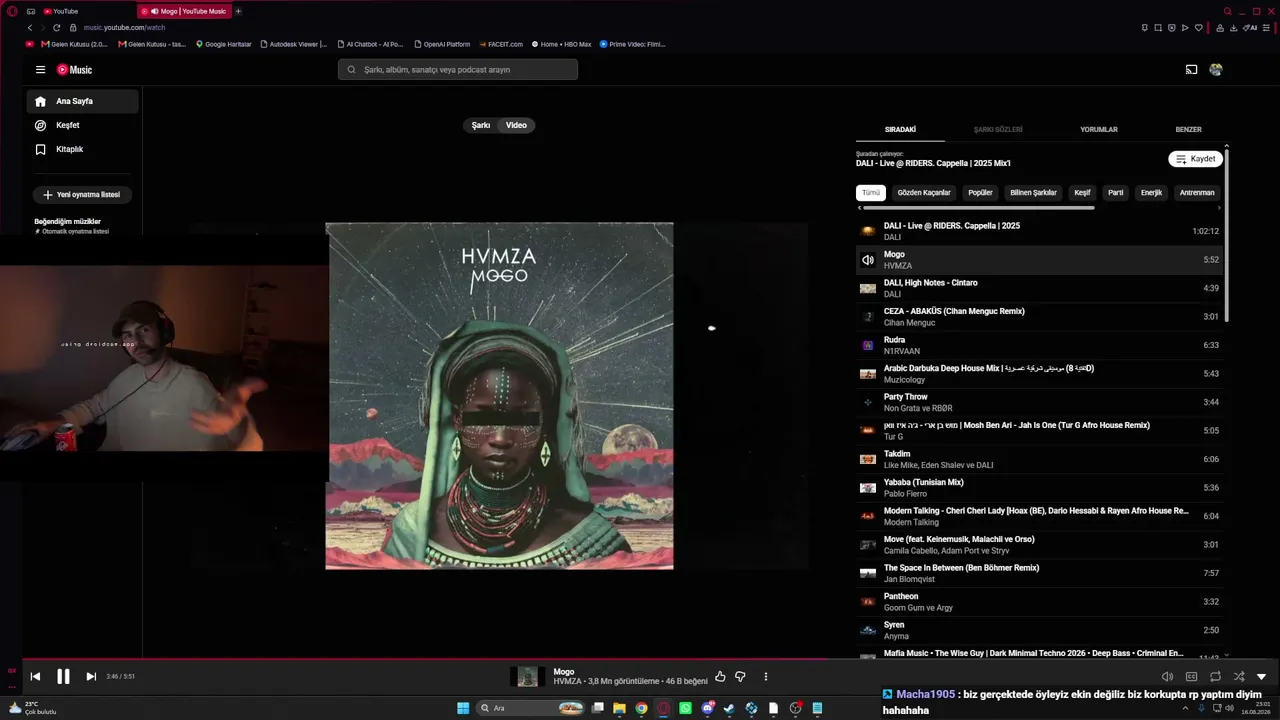Select the Enerjik filter chip
Viewport: 1280px width, 720px height.
(1152, 193)
